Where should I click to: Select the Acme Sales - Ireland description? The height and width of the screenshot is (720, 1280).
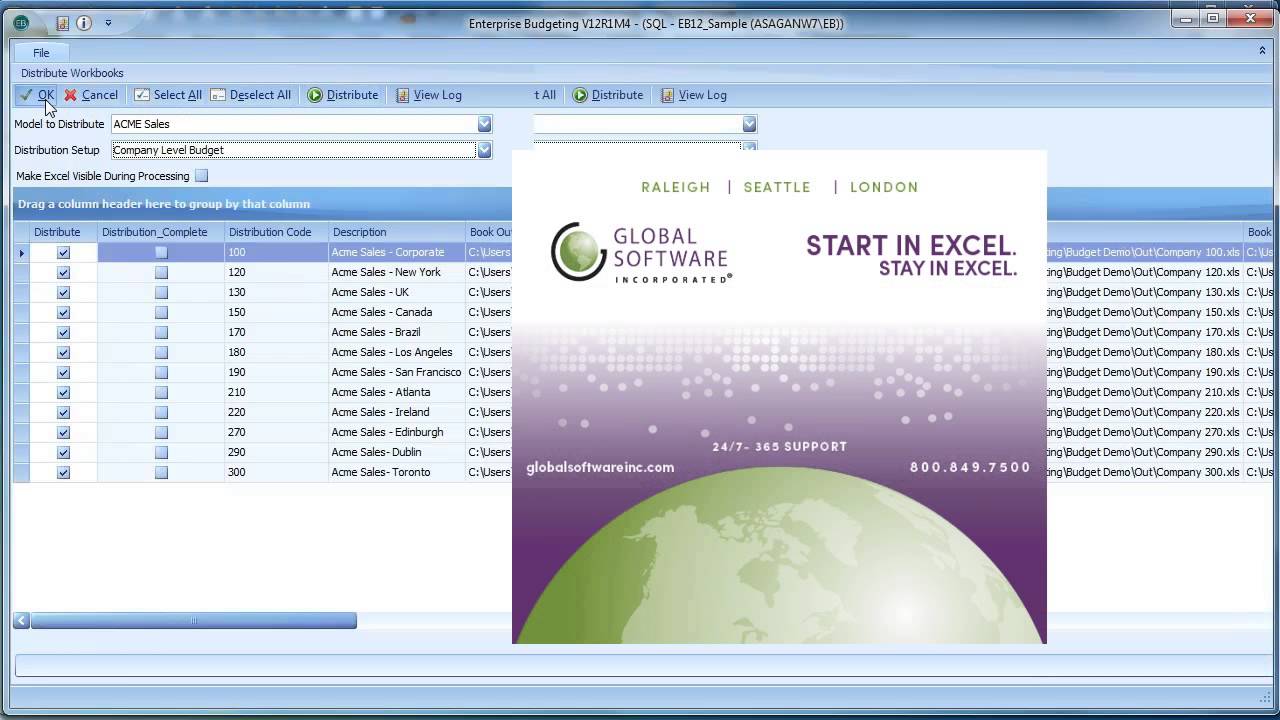(397, 412)
